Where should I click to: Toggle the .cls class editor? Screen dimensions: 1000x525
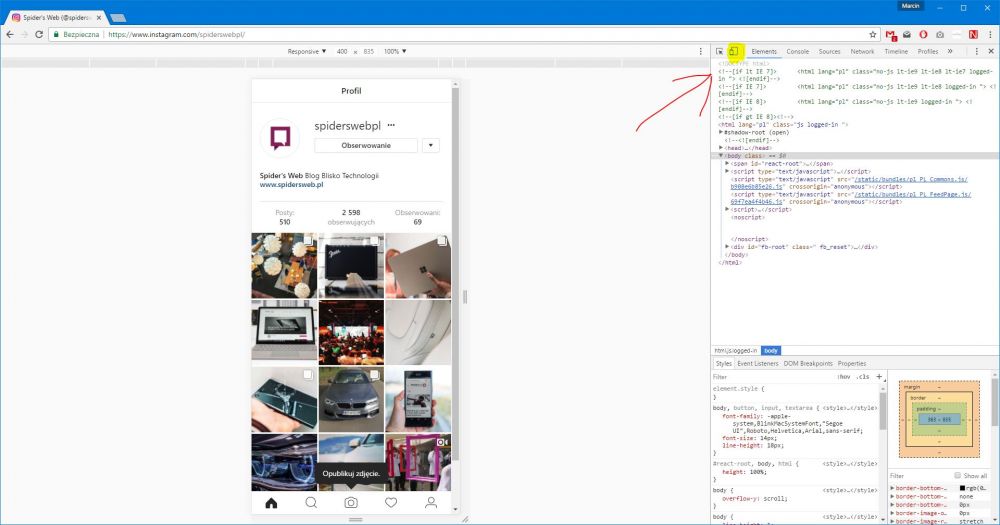(x=863, y=377)
